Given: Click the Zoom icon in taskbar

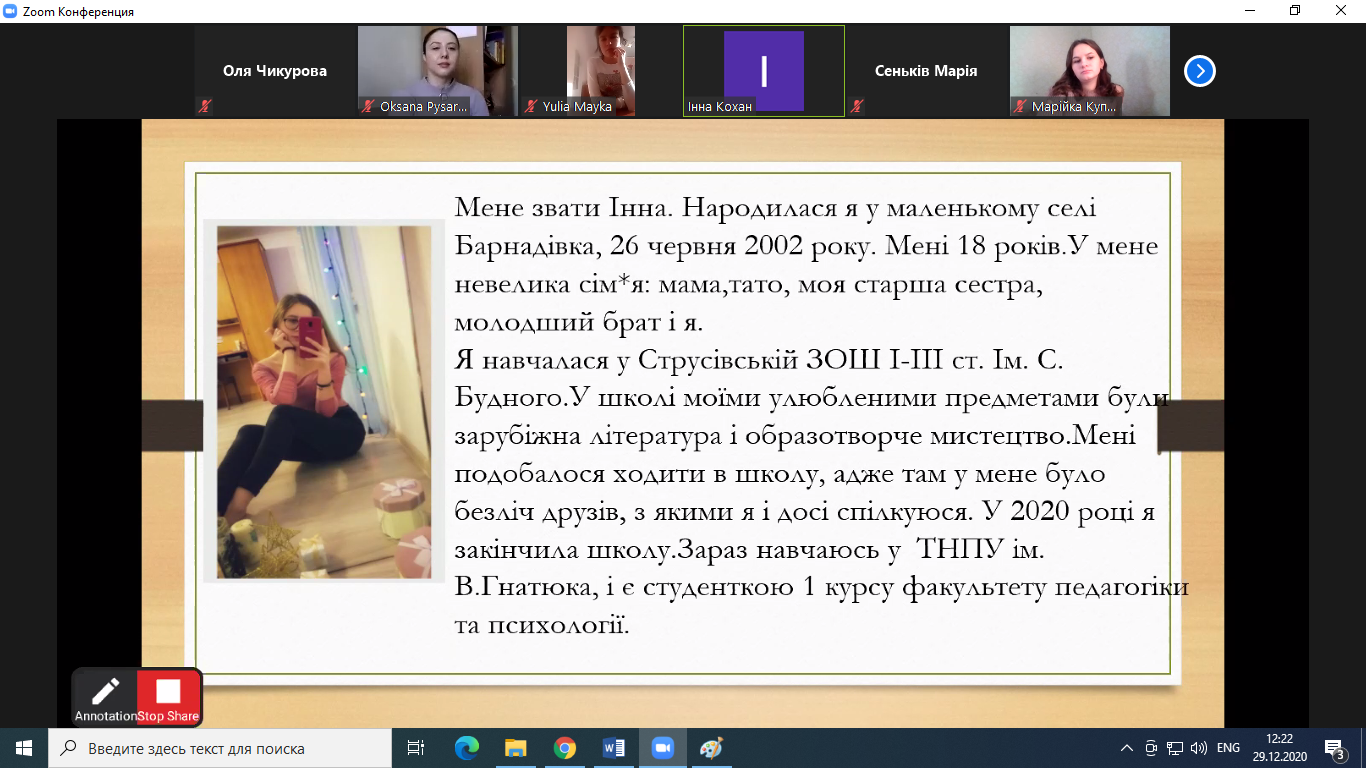Looking at the screenshot, I should (662, 748).
